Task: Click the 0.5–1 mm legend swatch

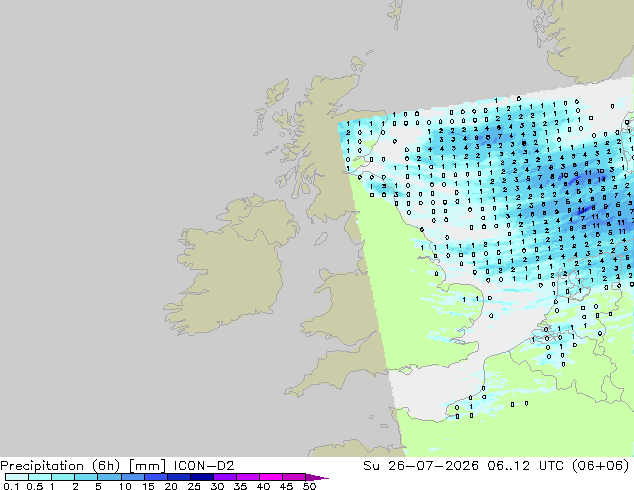Action: (40, 477)
